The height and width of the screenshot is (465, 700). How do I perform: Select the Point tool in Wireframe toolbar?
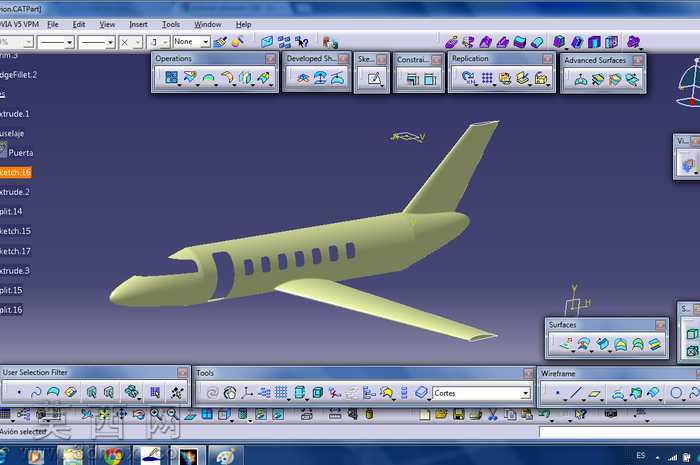click(558, 393)
